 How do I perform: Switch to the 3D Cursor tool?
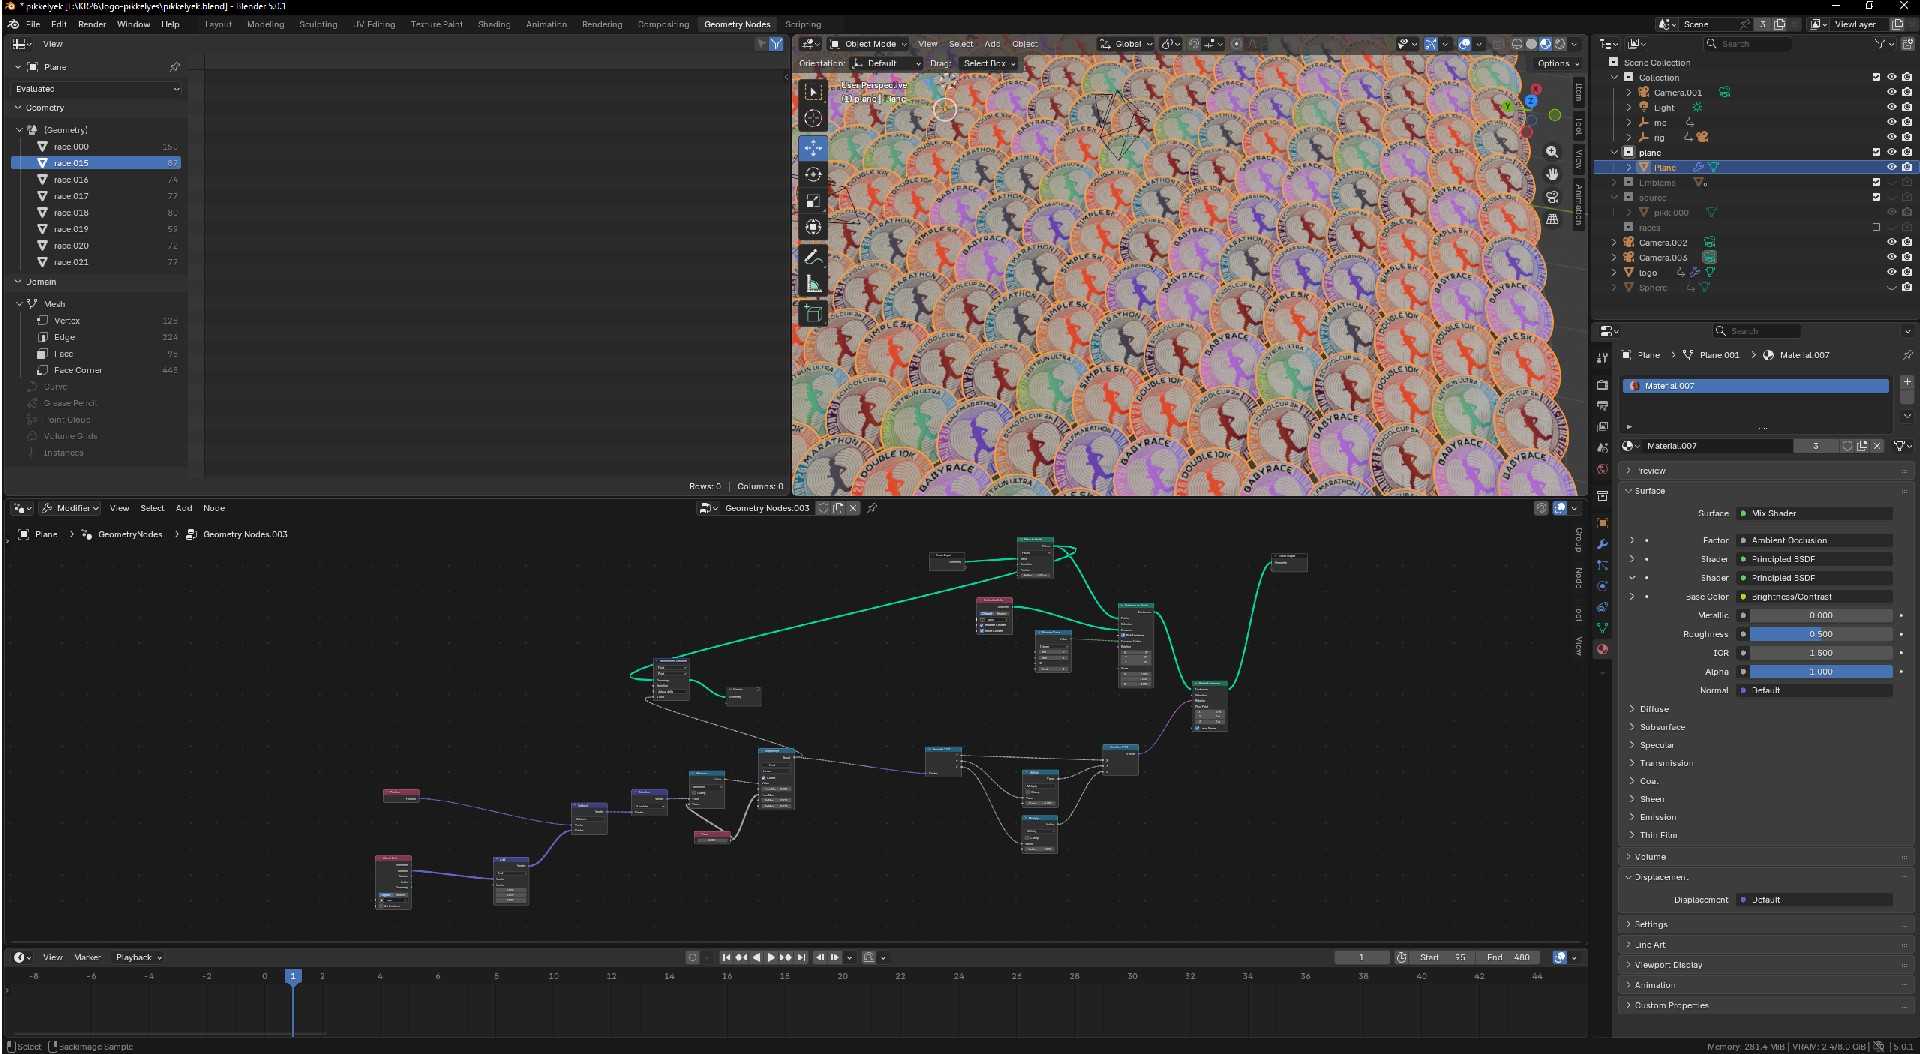(813, 118)
